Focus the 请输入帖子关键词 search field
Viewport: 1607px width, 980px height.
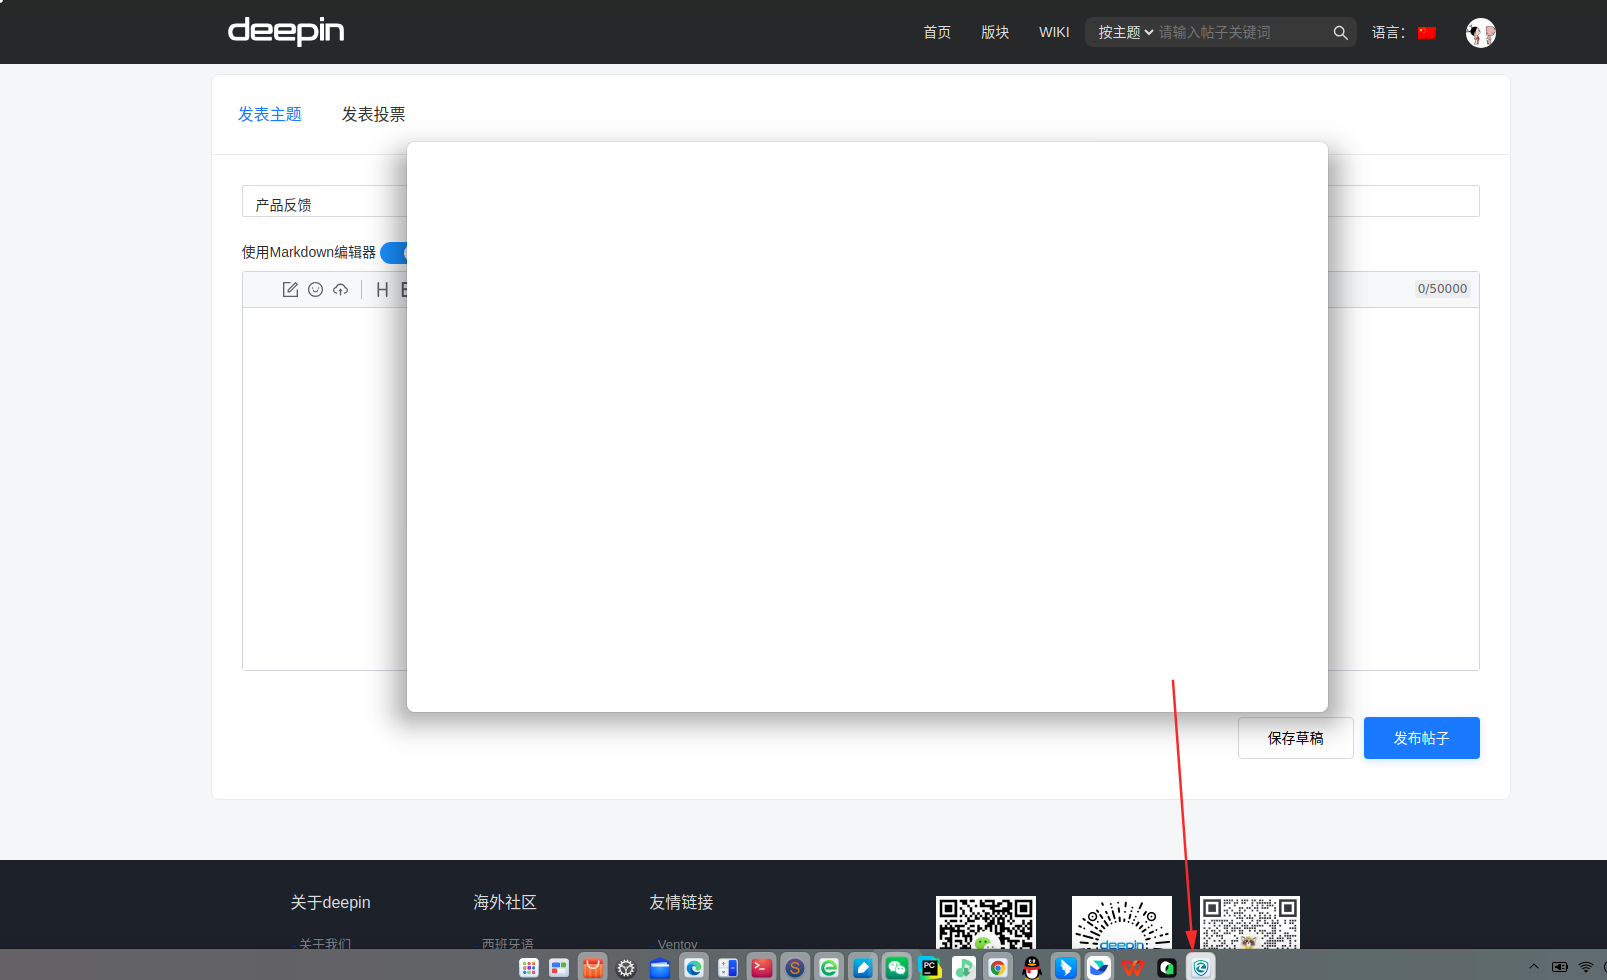click(1242, 32)
